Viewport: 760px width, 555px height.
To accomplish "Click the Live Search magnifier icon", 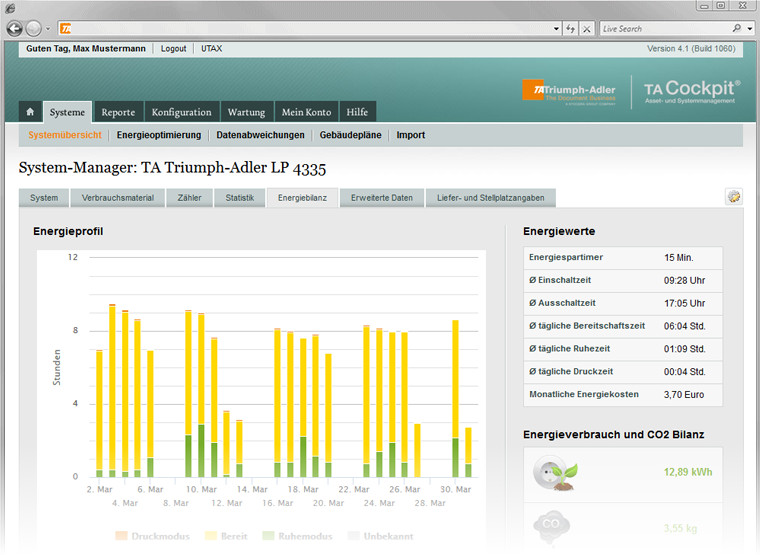I will coord(737,29).
